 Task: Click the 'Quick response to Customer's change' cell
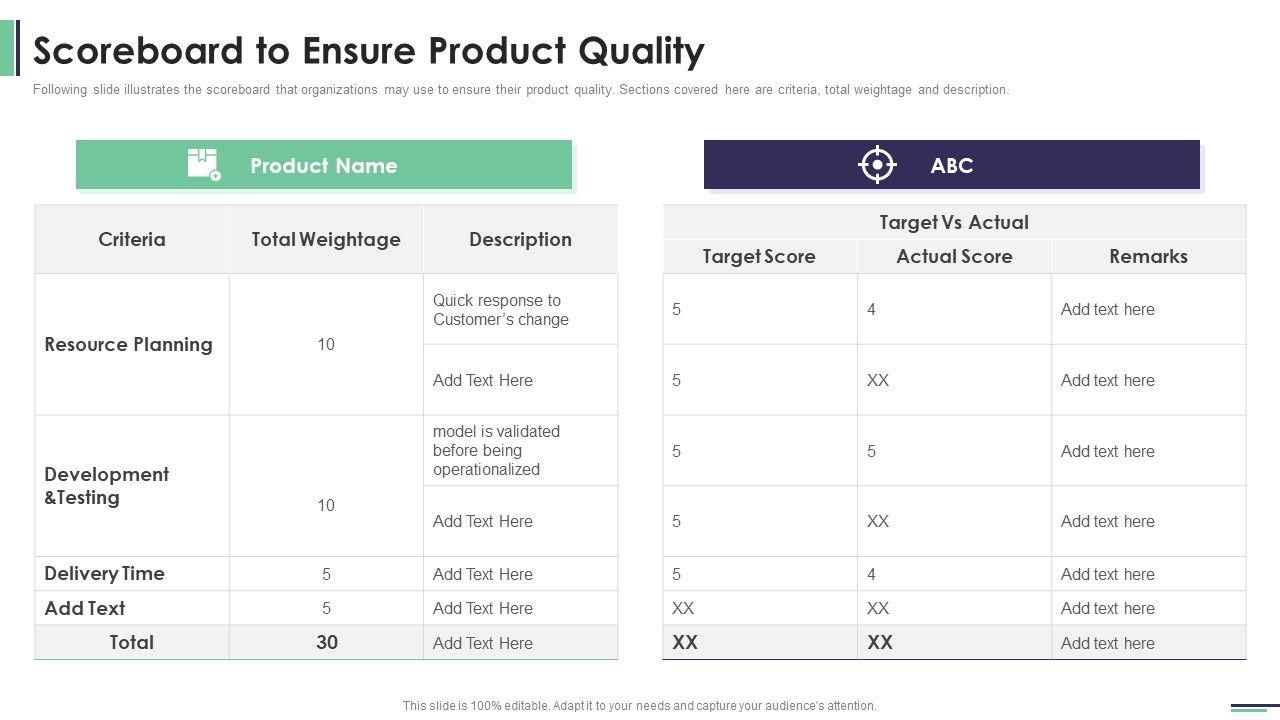(x=501, y=310)
